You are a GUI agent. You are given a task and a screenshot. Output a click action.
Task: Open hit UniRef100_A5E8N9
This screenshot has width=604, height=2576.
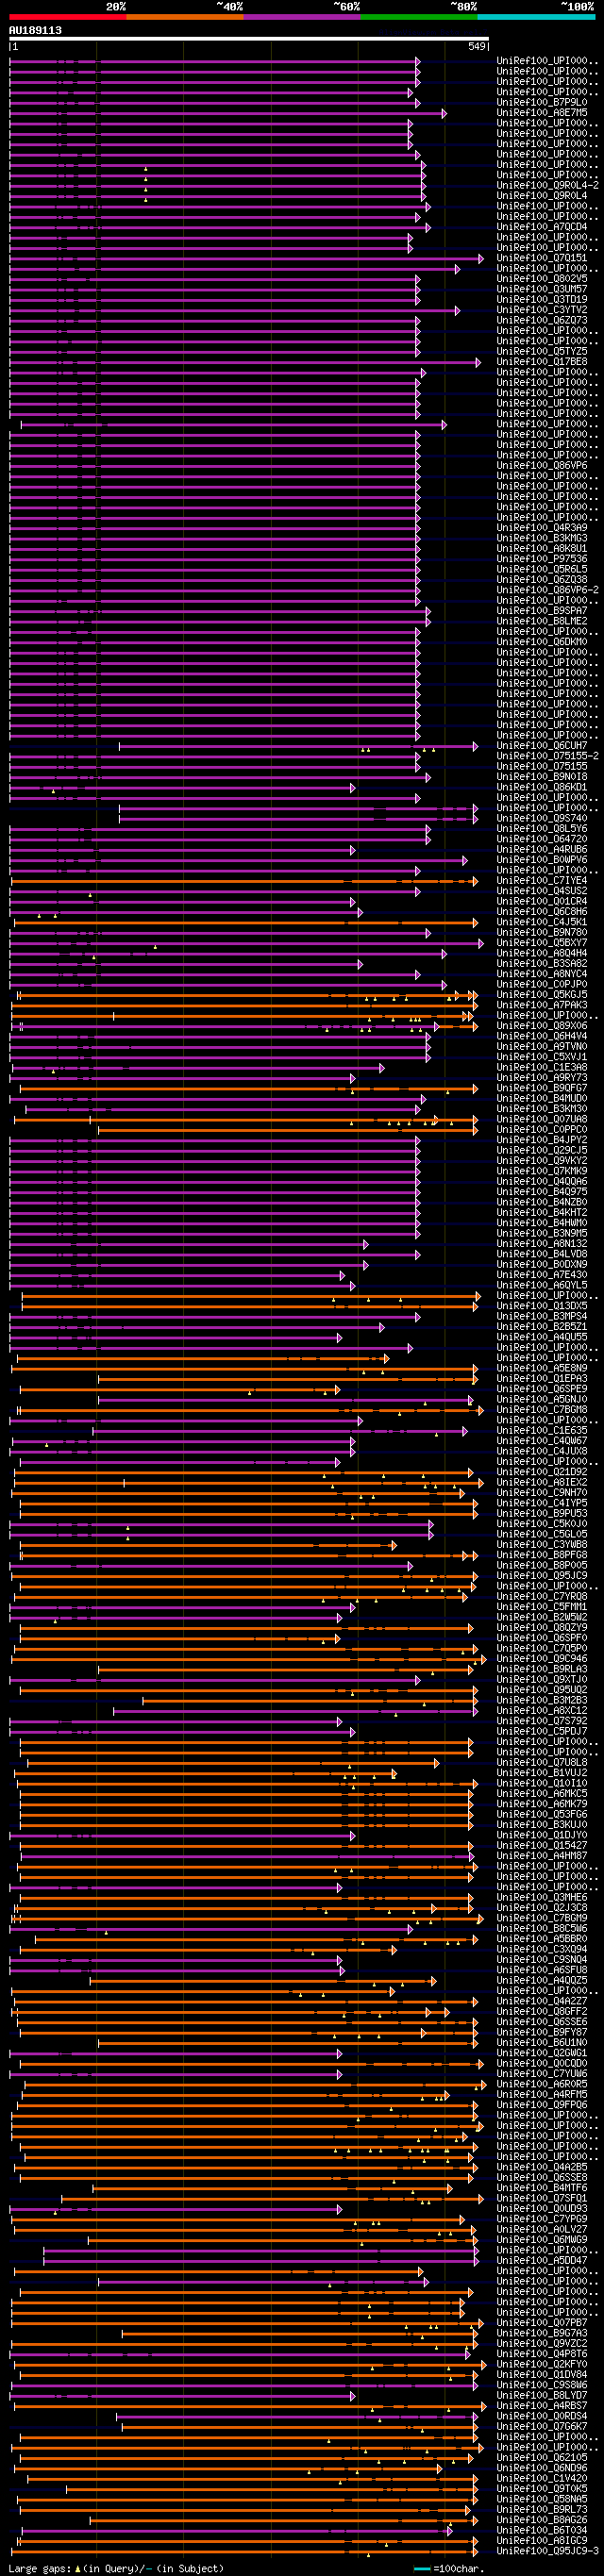542,1368
